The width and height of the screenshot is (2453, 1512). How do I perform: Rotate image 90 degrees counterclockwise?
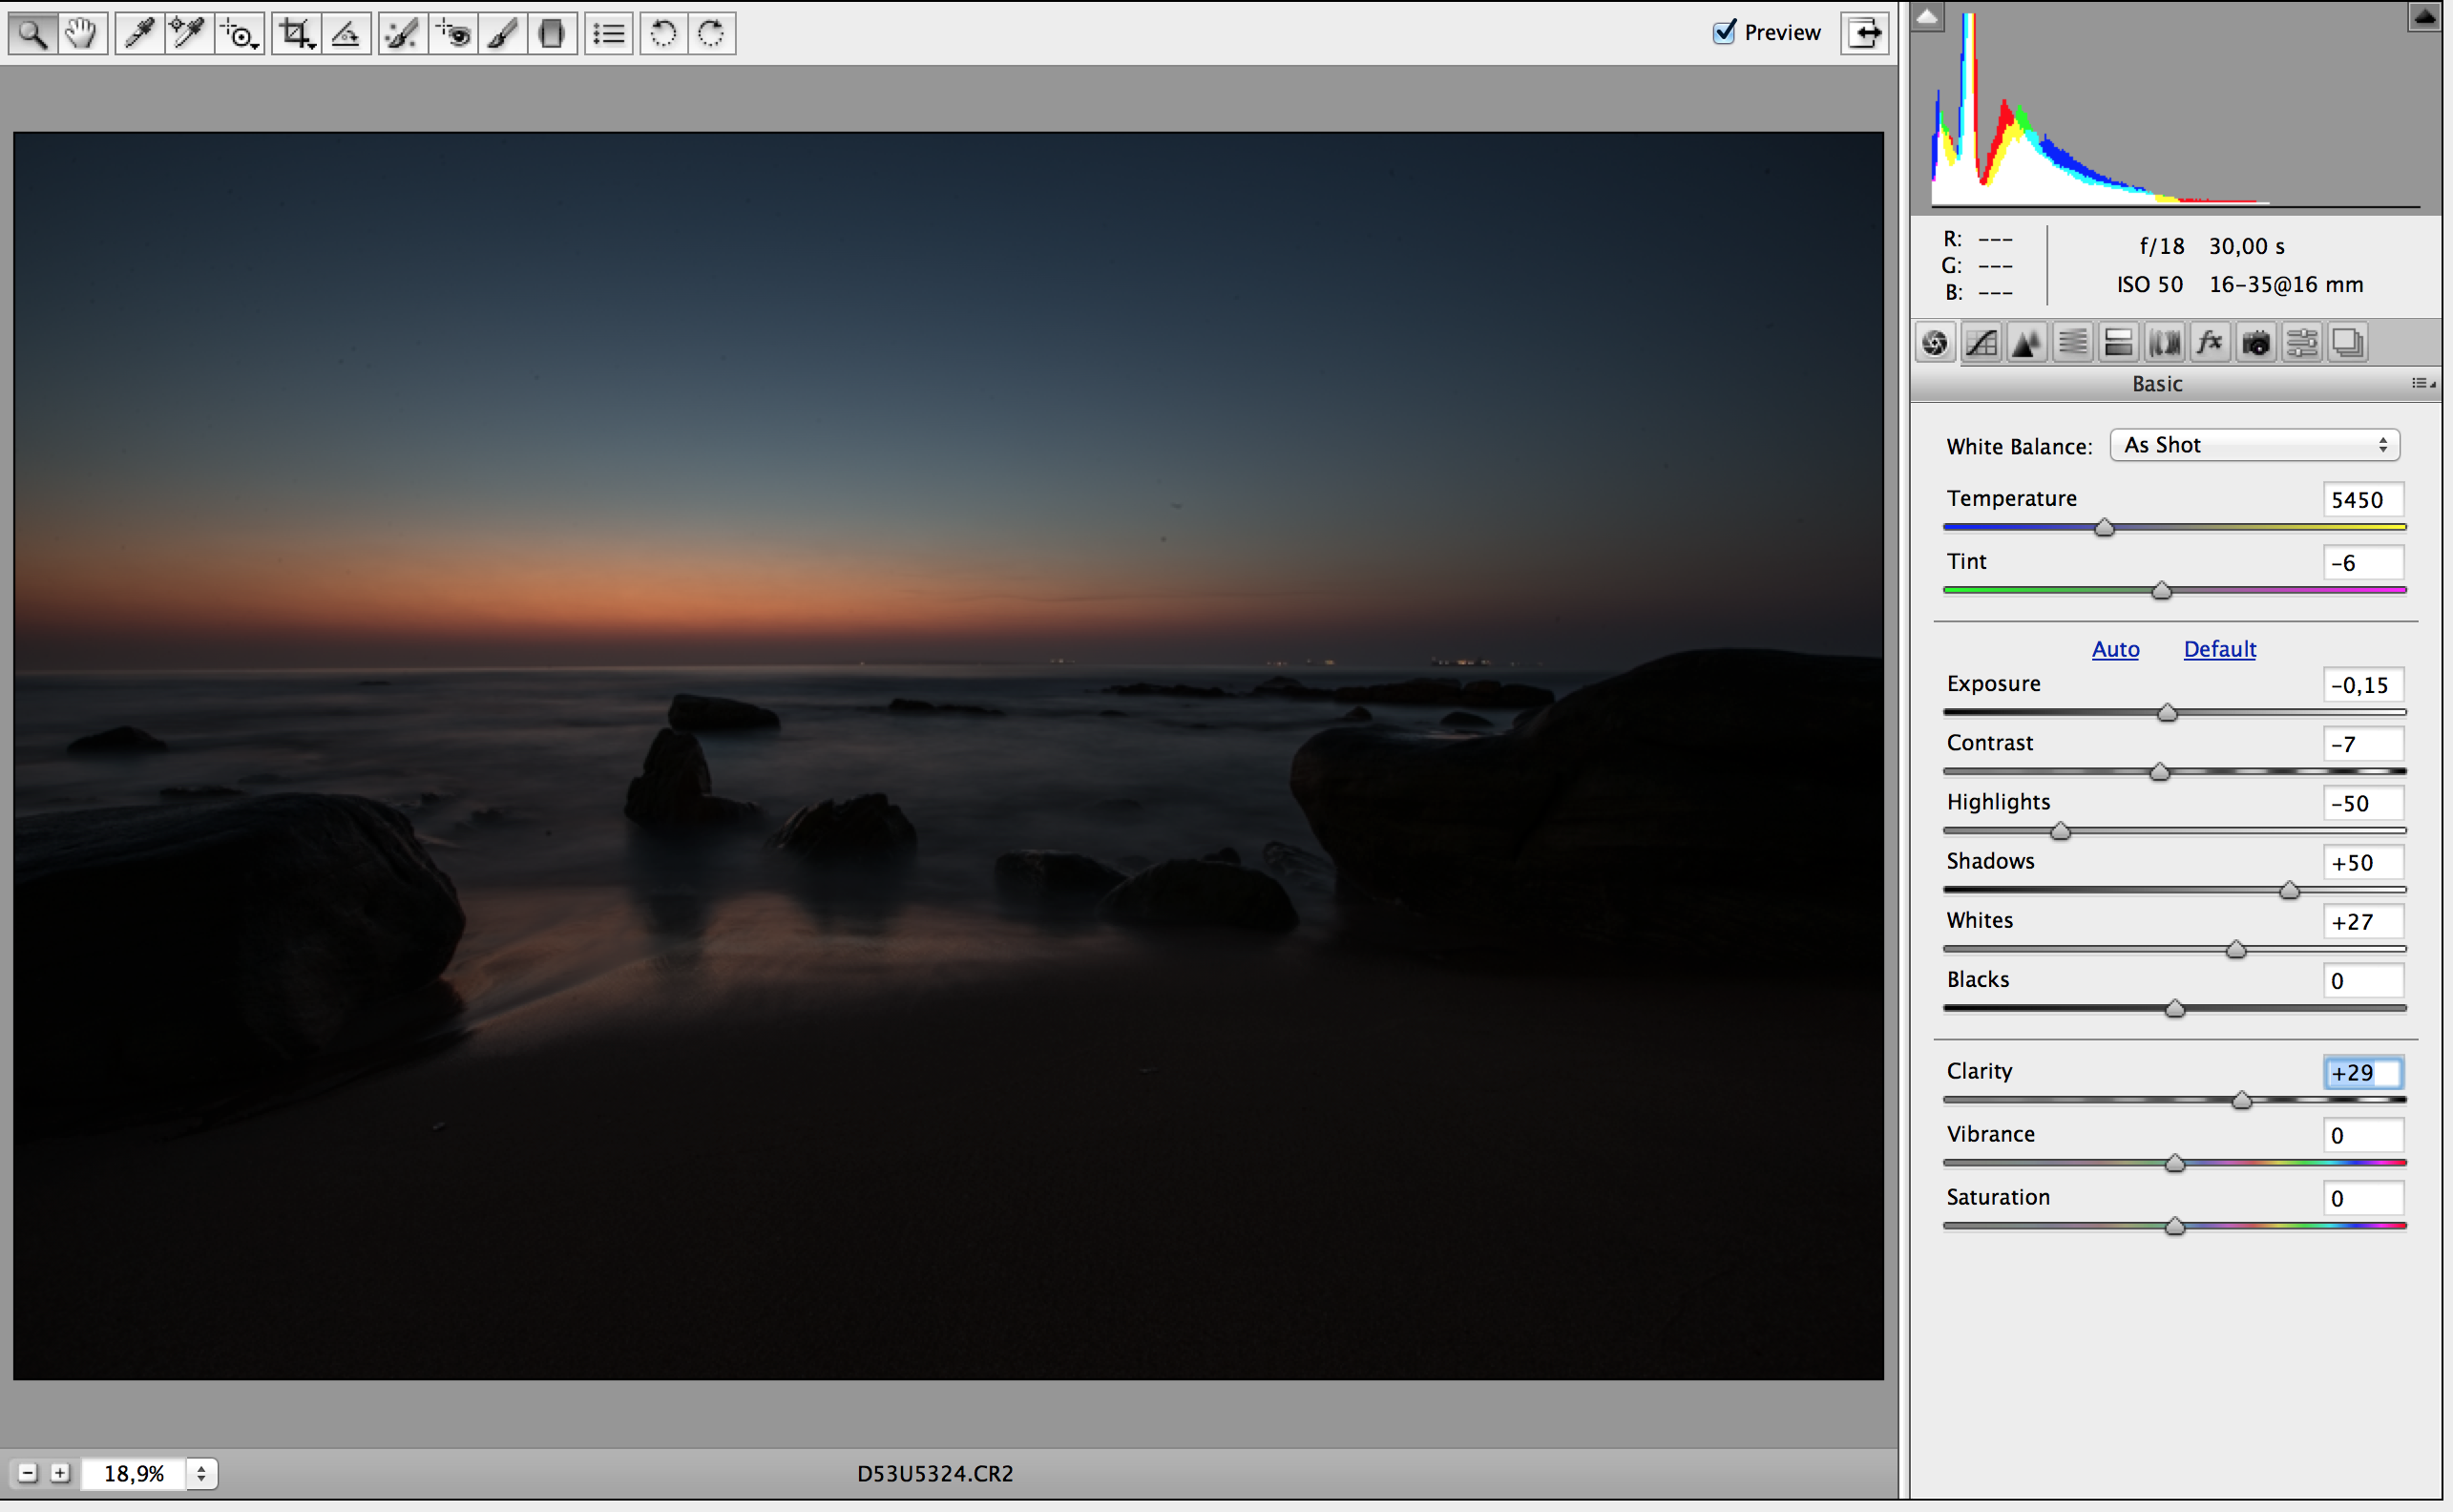click(x=663, y=34)
